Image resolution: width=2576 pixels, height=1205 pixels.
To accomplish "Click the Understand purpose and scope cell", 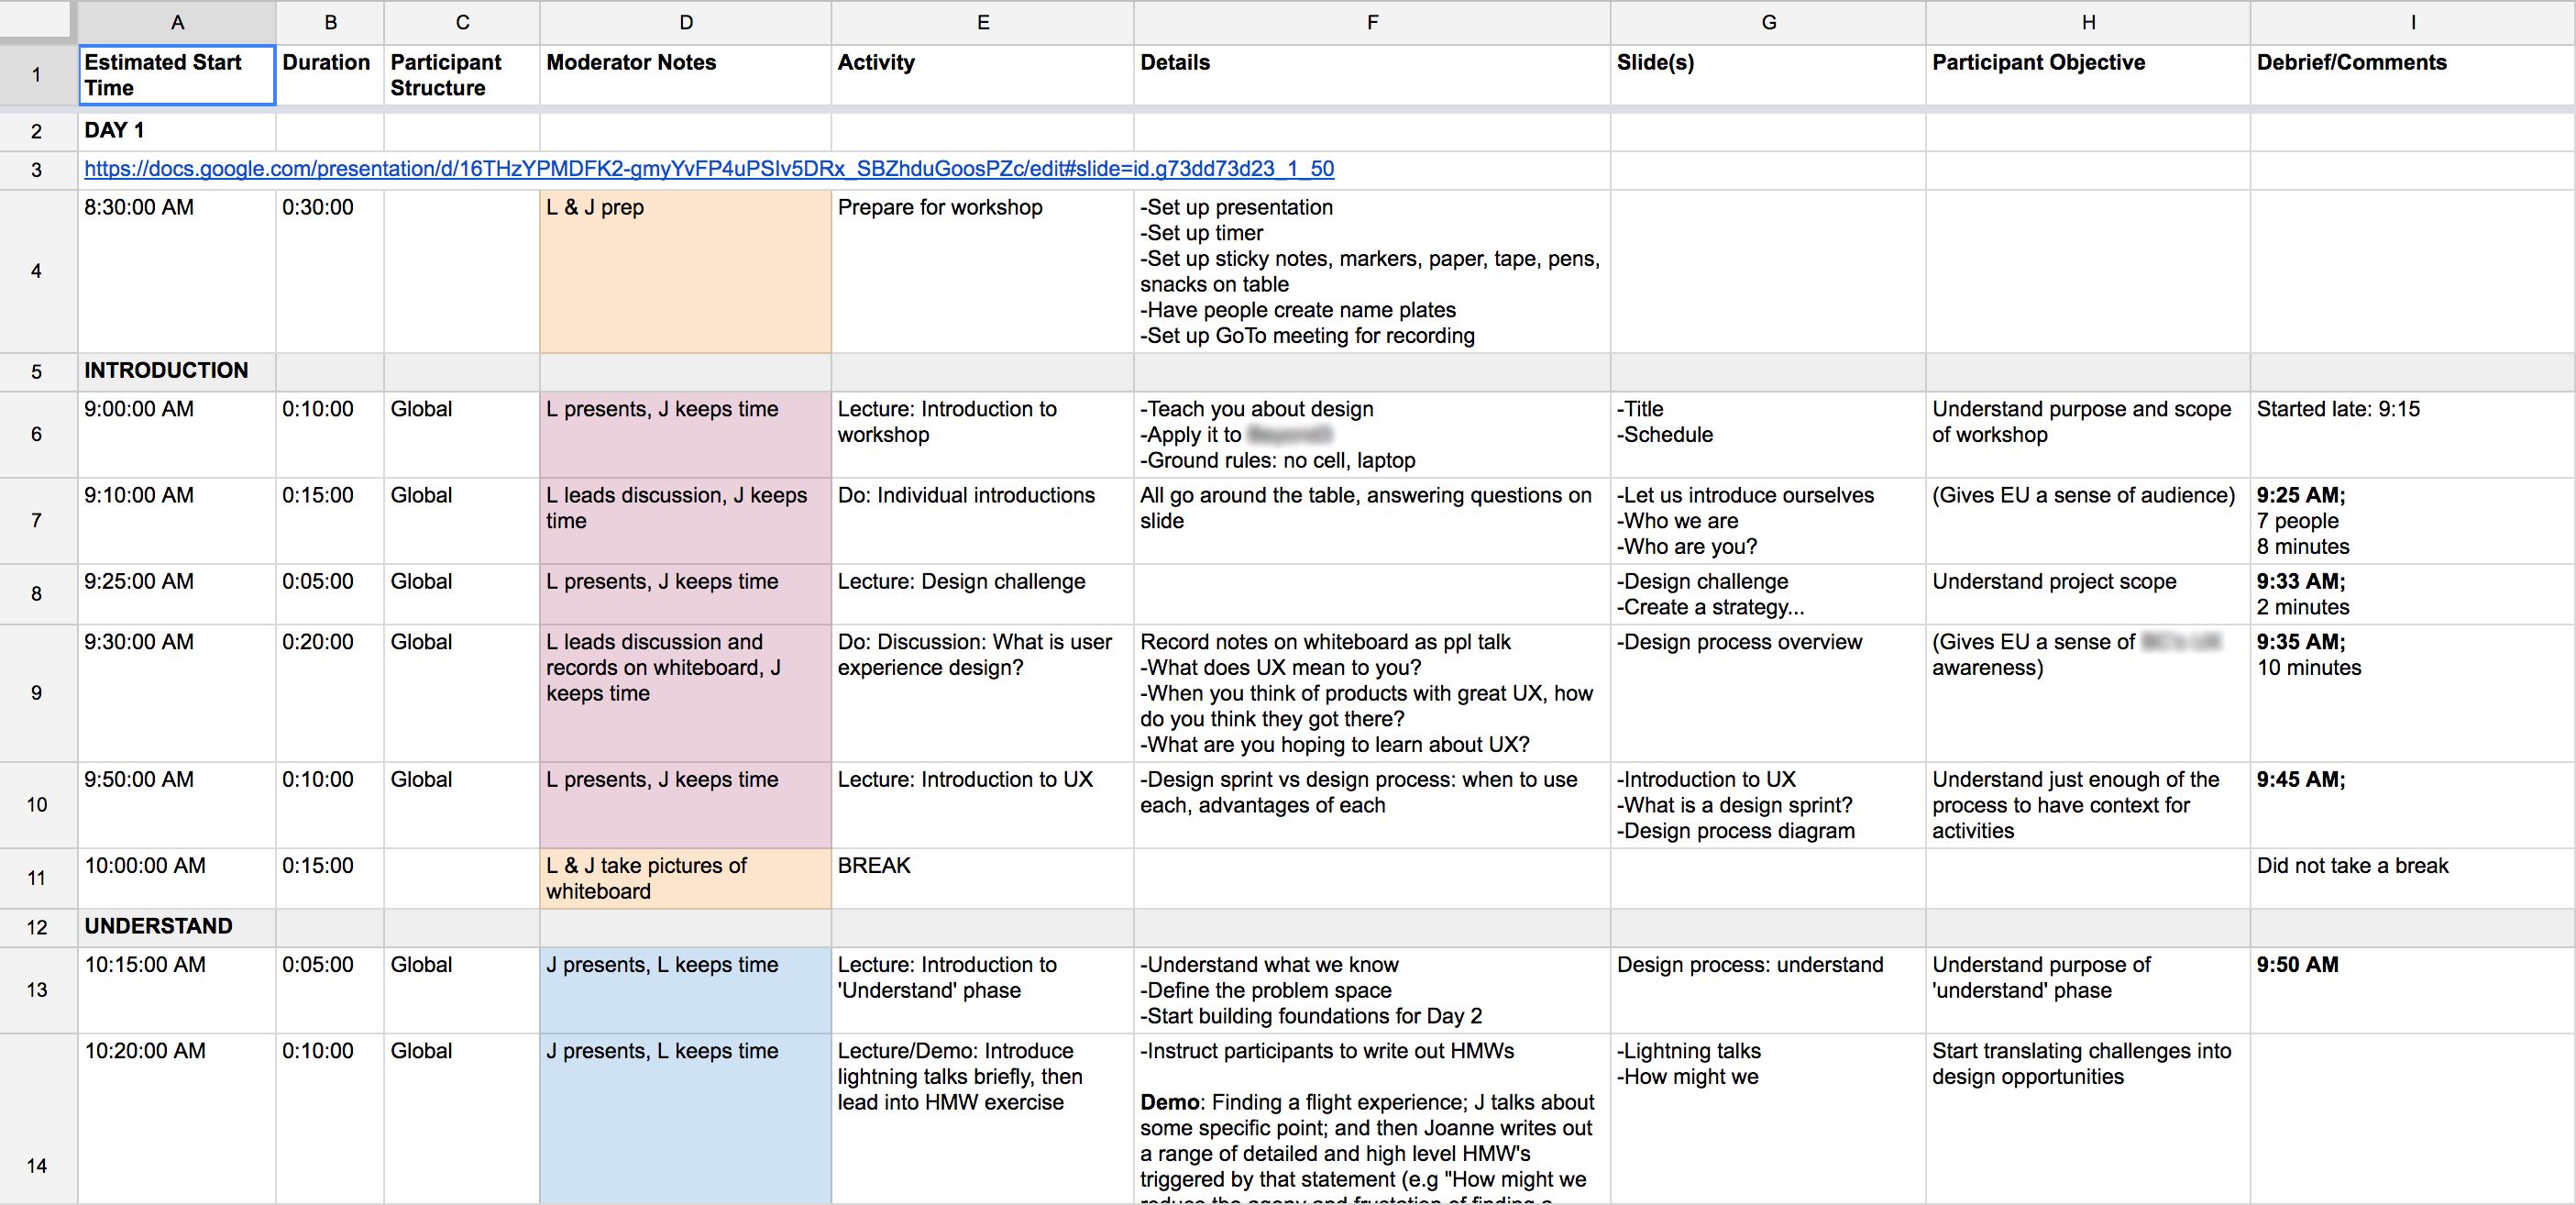I will [2088, 434].
